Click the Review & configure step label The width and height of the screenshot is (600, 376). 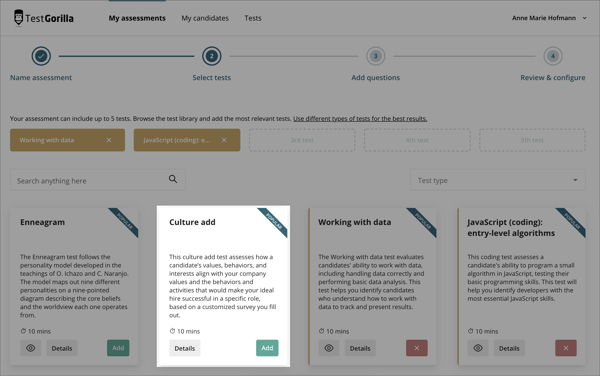click(553, 78)
